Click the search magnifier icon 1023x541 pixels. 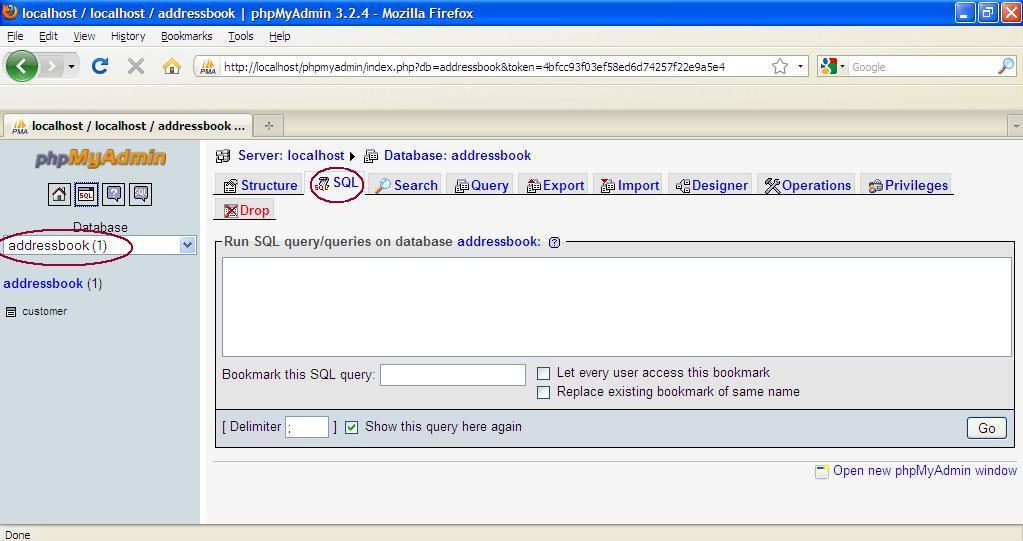coord(1006,66)
